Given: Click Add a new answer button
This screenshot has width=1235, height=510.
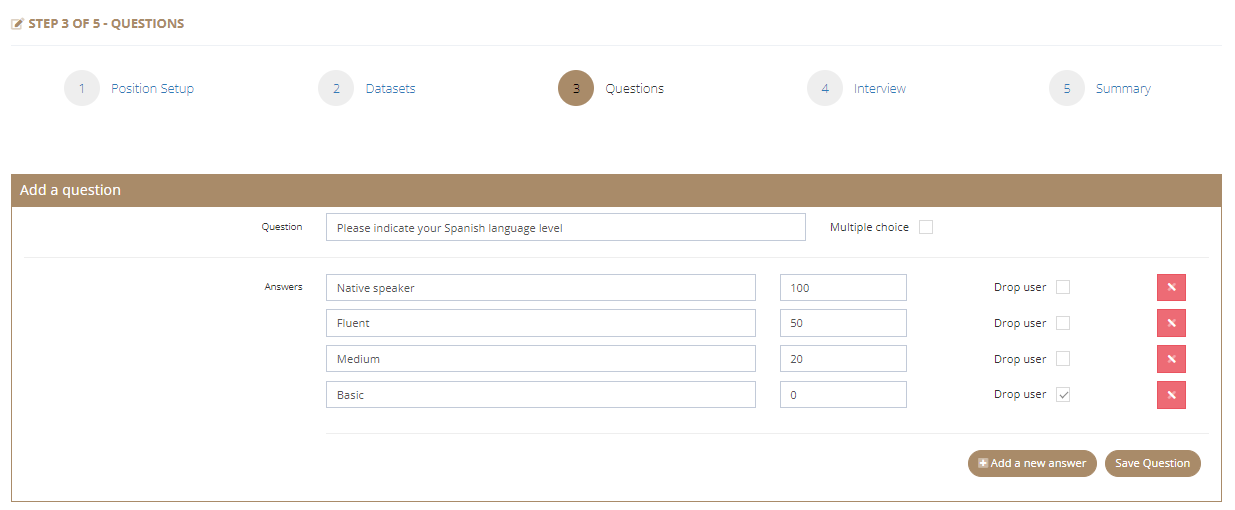Looking at the screenshot, I should pyautogui.click(x=1032, y=463).
